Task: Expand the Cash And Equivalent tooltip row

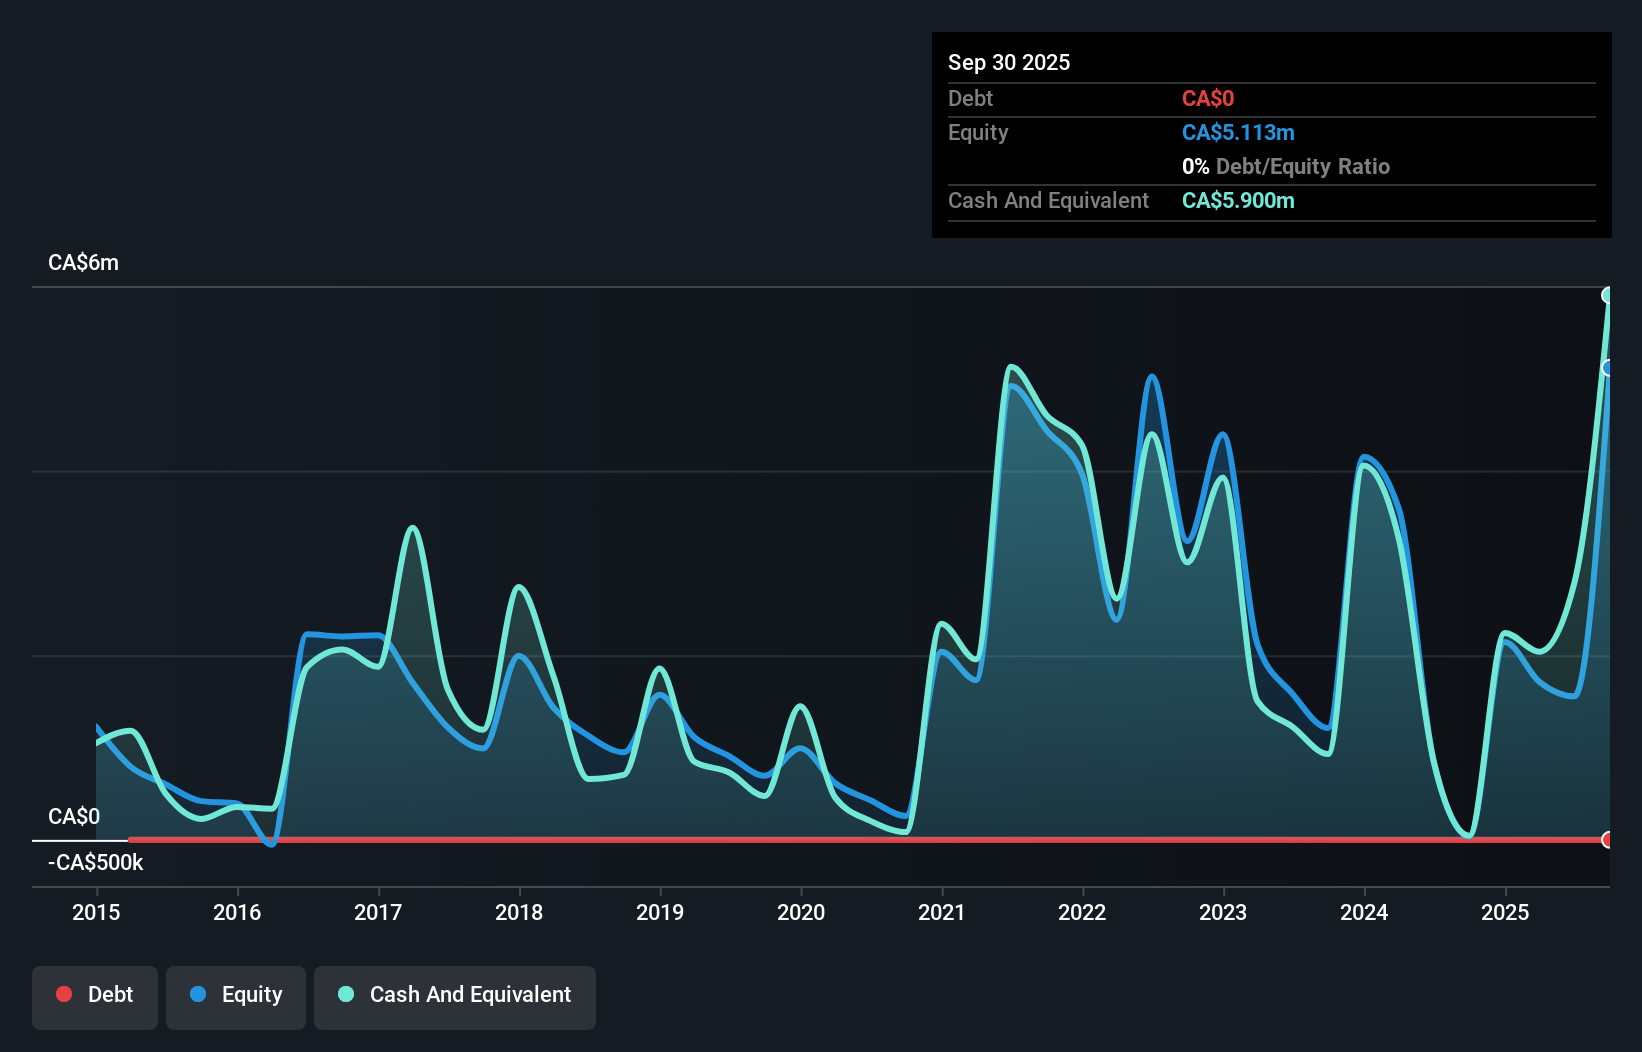Action: pyautogui.click(x=1047, y=200)
